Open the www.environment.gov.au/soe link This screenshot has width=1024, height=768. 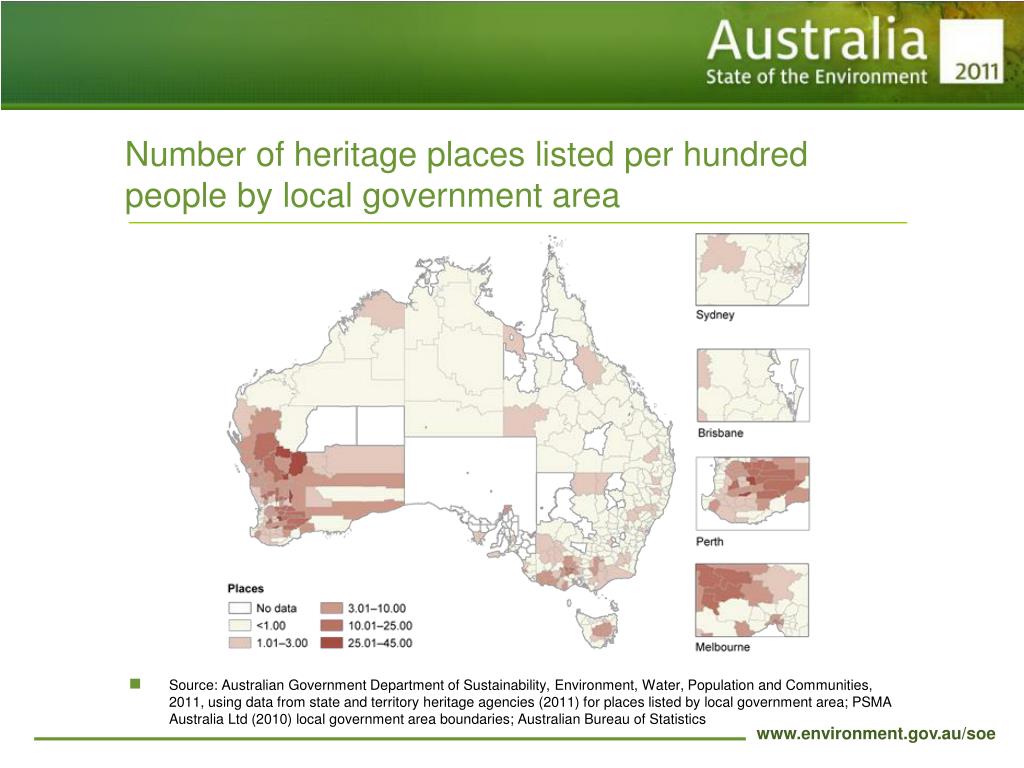click(x=876, y=733)
